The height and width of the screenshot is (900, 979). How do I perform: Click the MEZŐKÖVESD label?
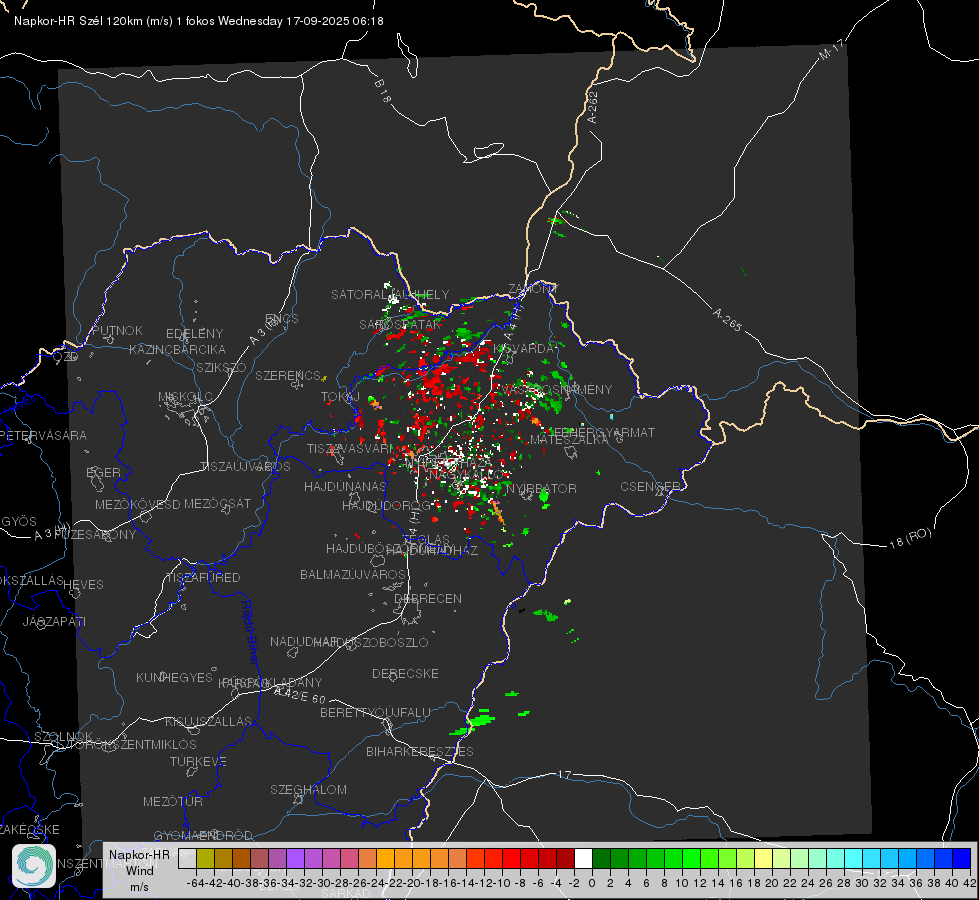(137, 504)
